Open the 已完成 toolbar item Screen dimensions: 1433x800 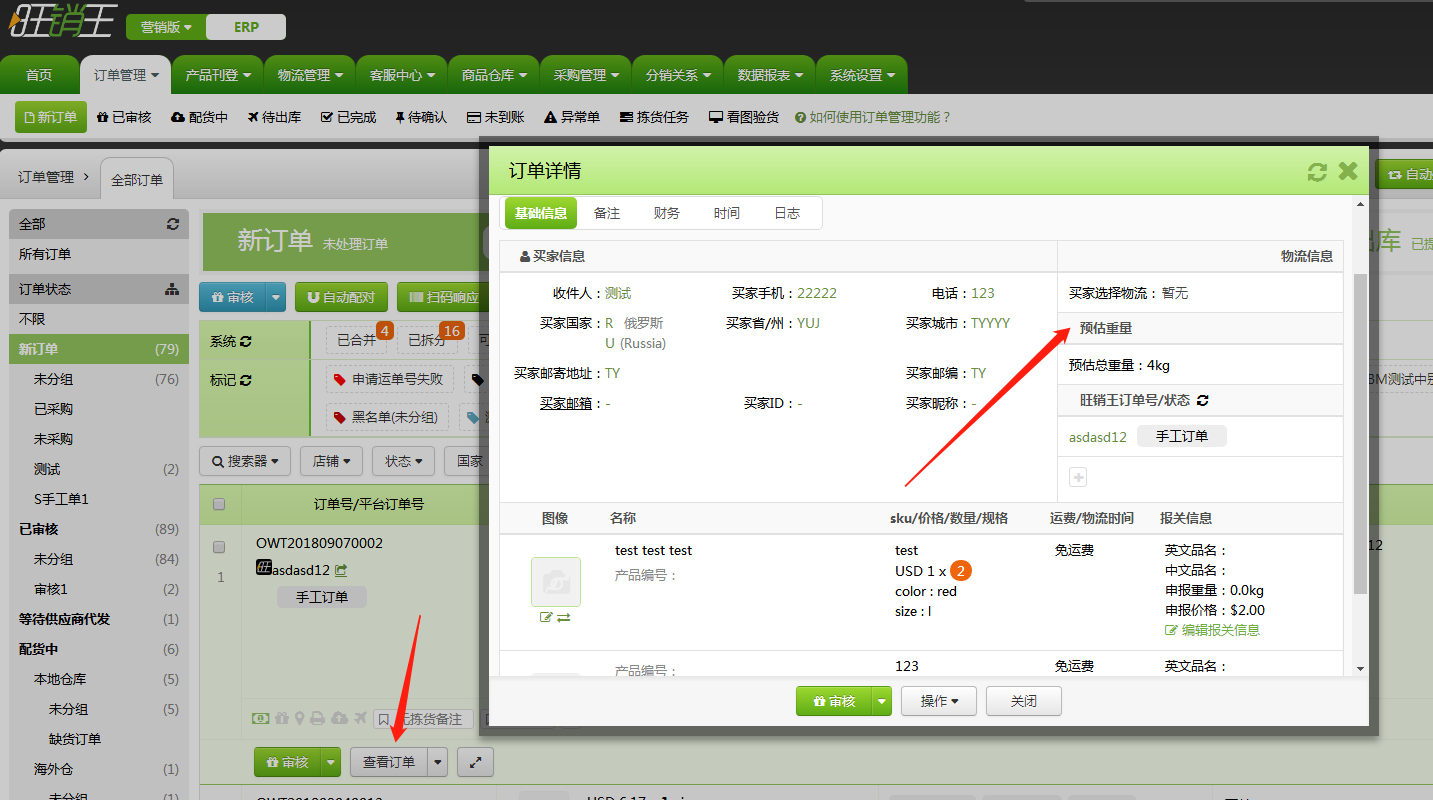(348, 117)
